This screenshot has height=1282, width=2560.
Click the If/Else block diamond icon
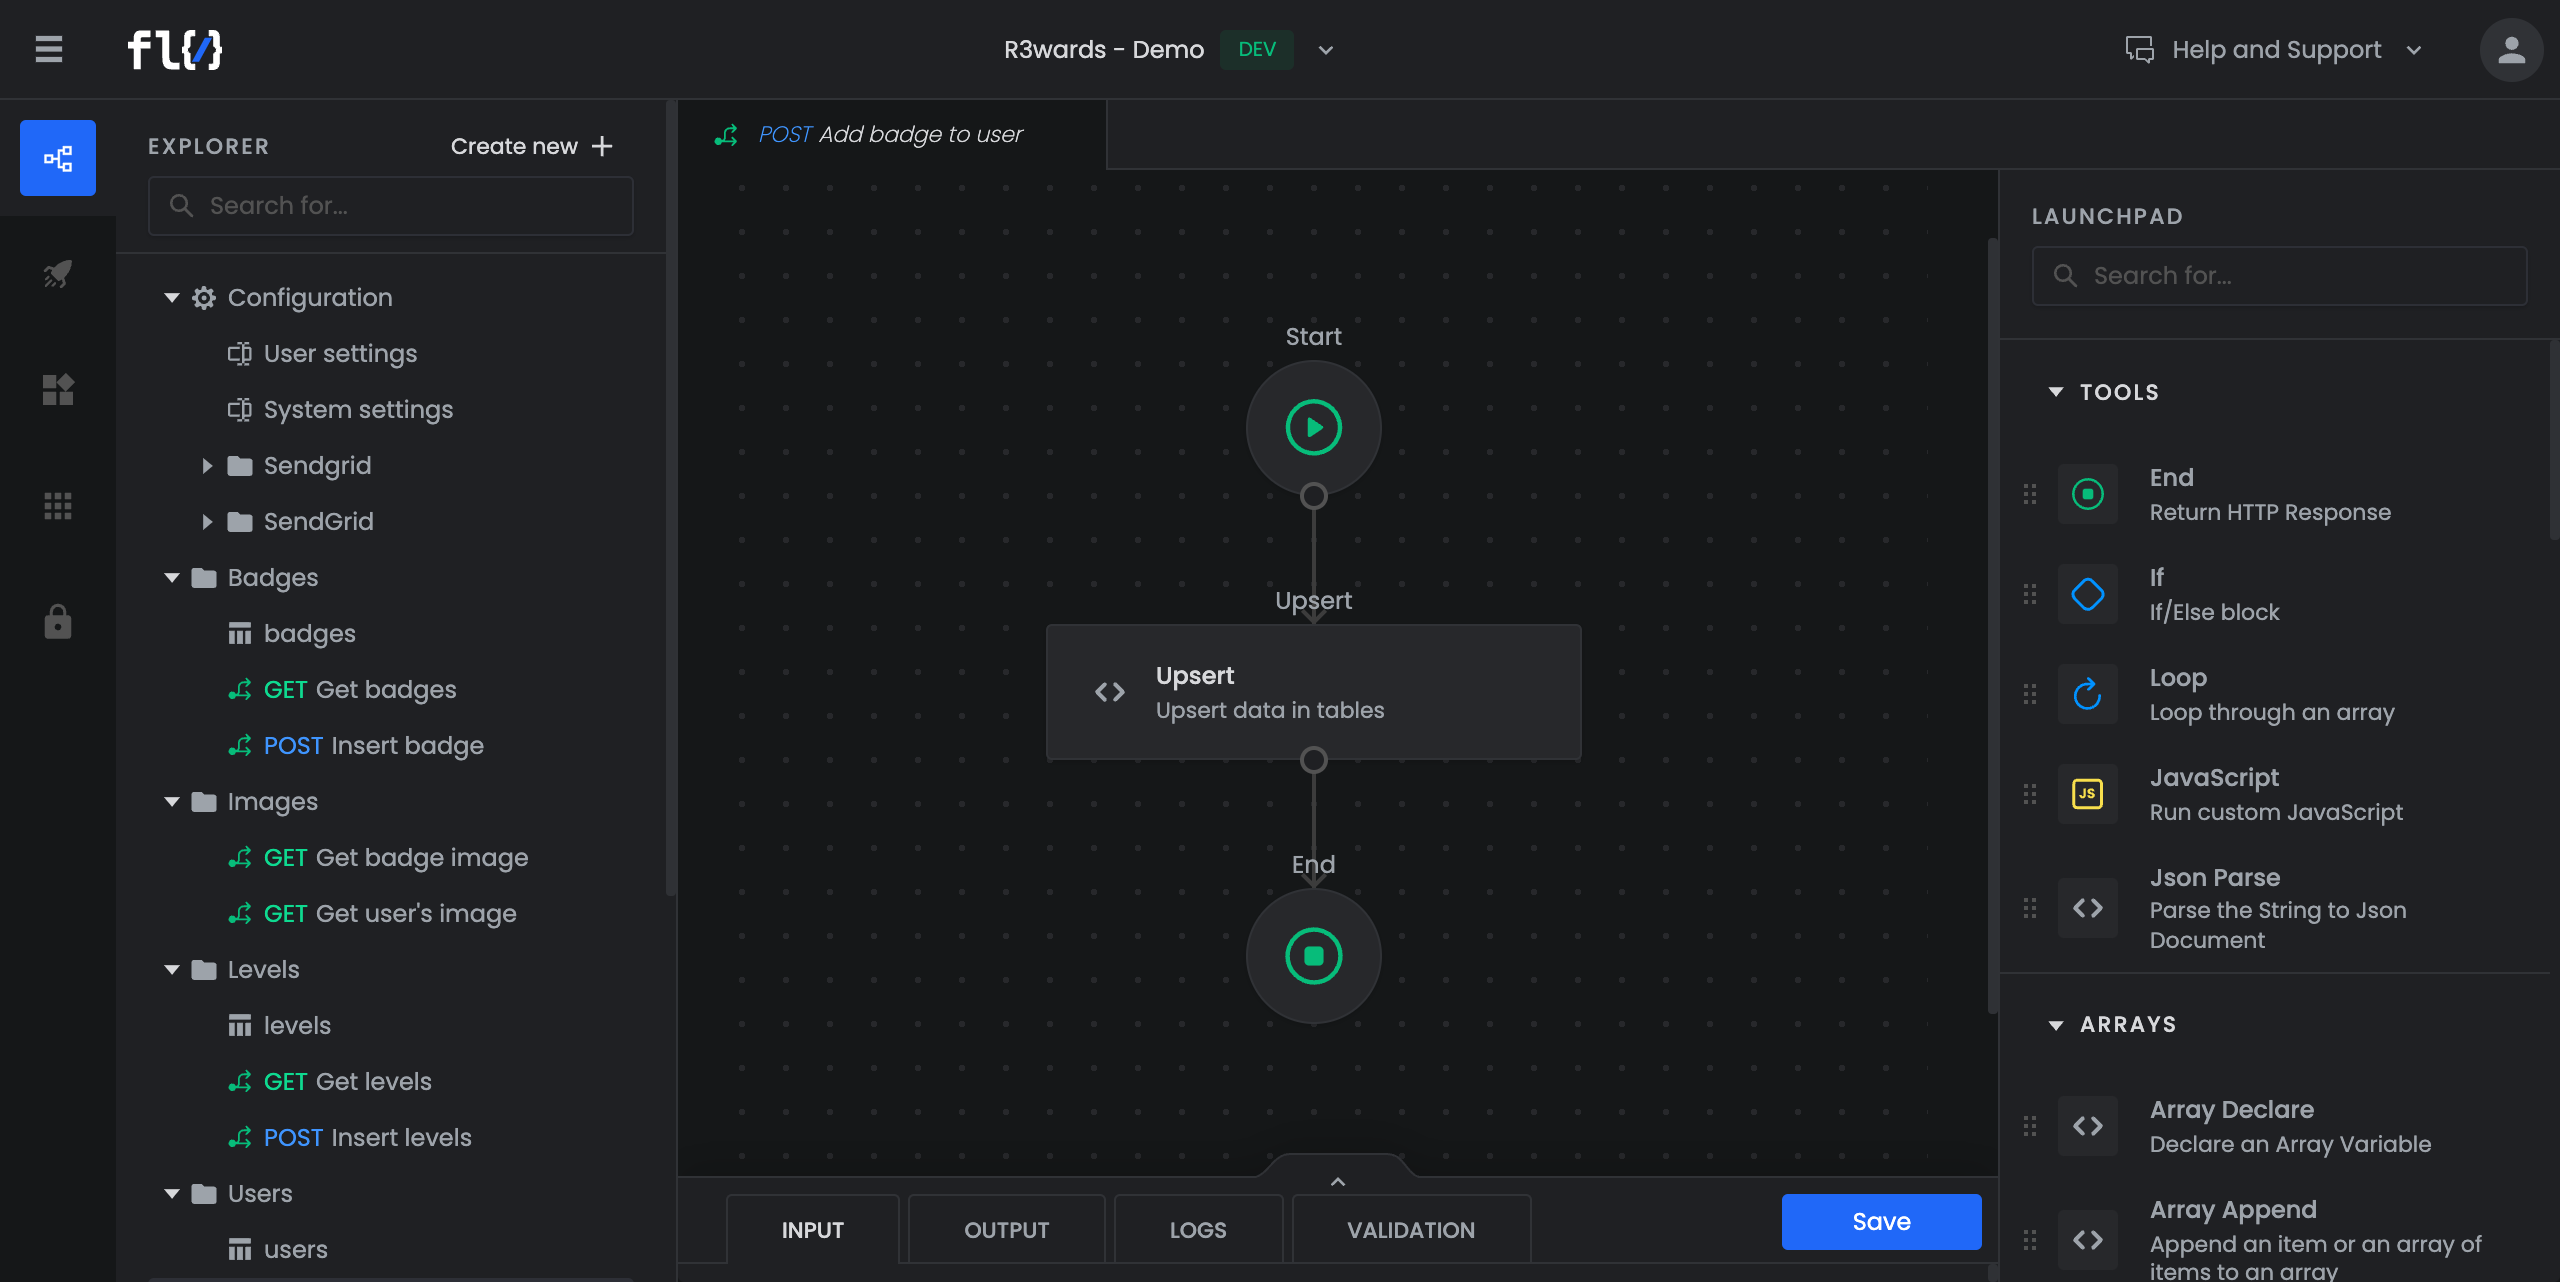pyautogui.click(x=2088, y=594)
